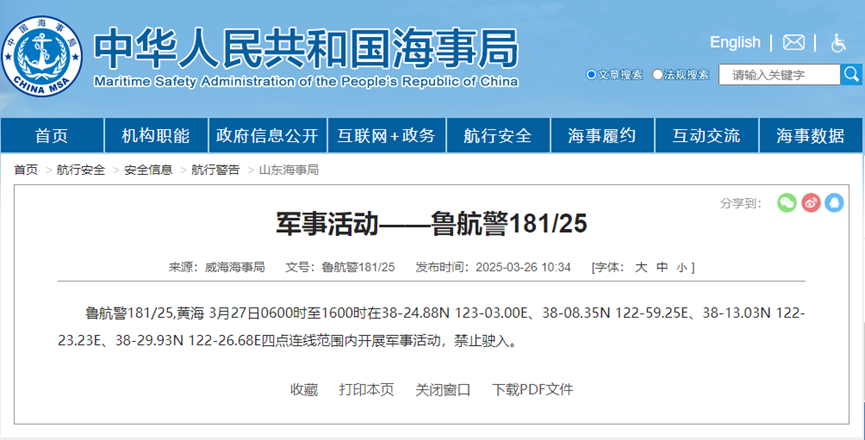Switch site to English

coord(735,42)
